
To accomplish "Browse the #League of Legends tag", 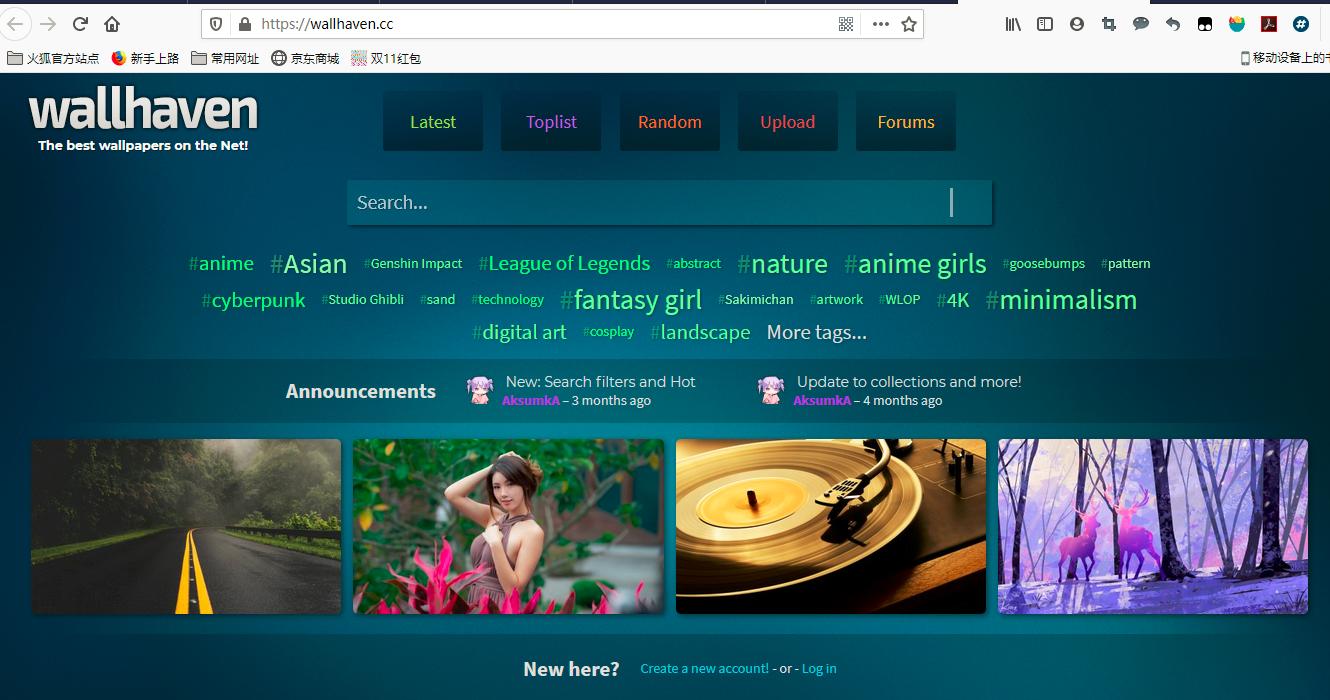I will pyautogui.click(x=564, y=264).
